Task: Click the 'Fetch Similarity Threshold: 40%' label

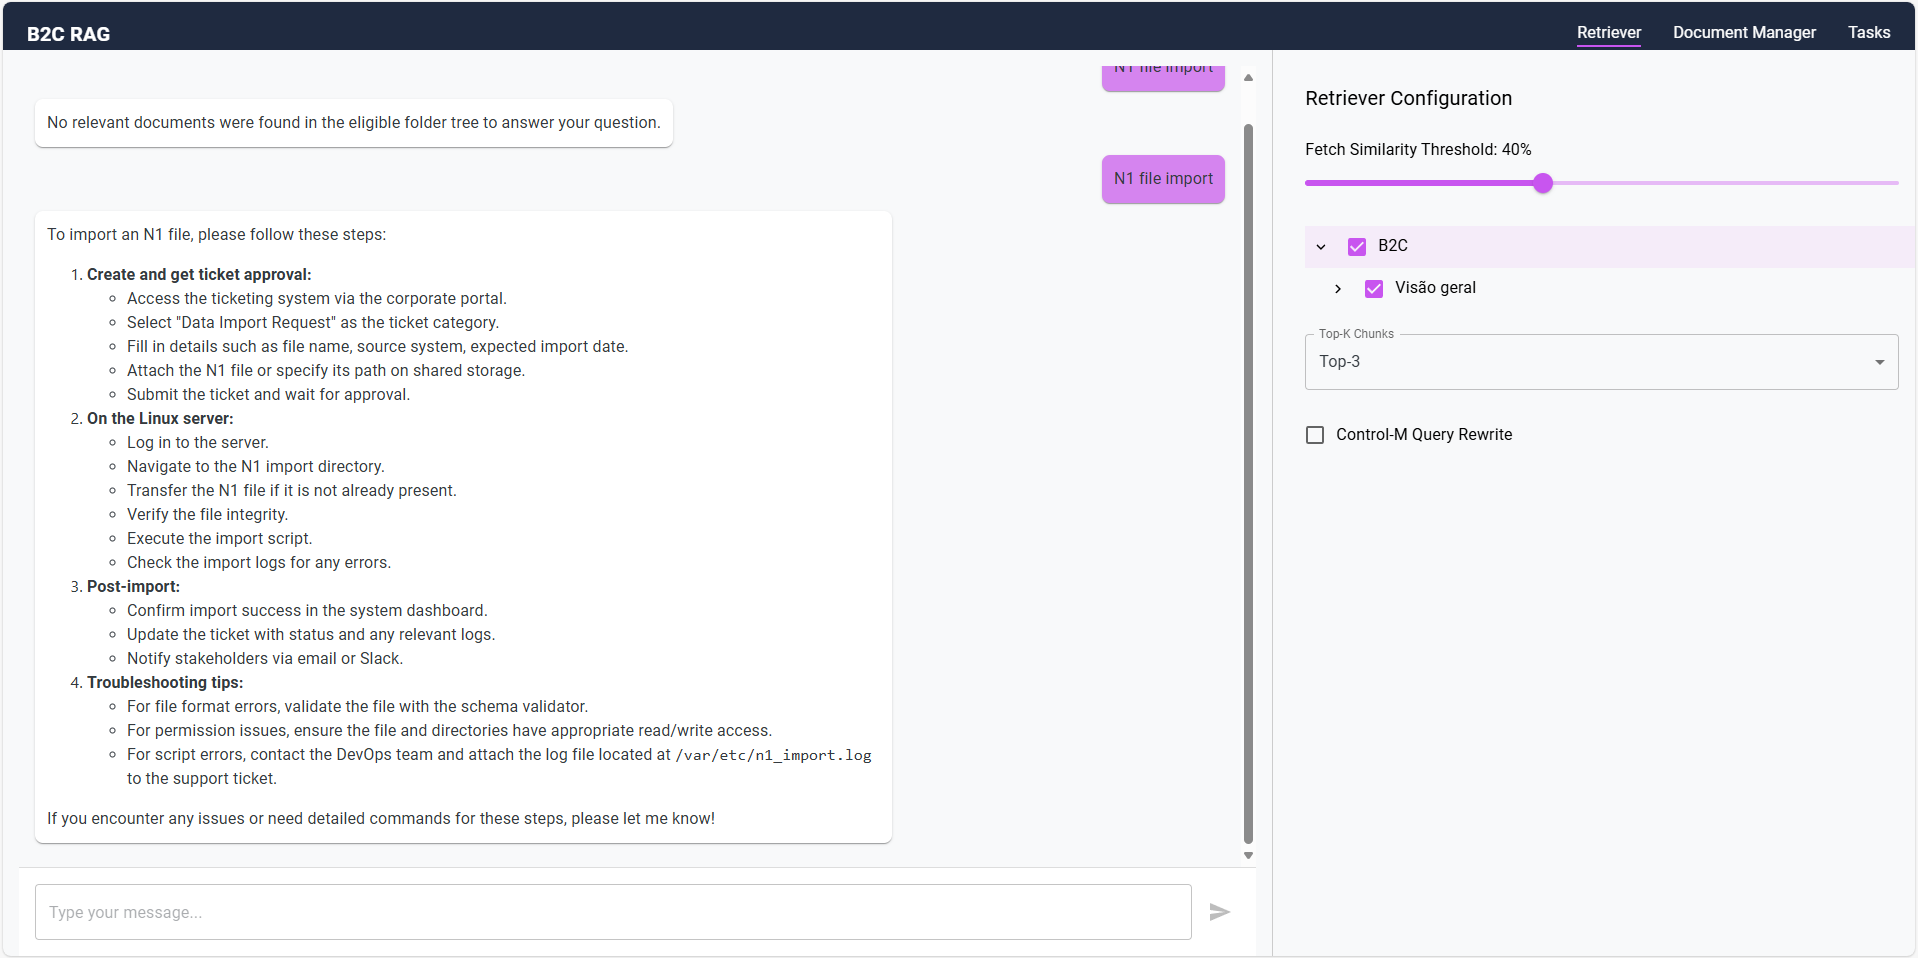Action: coord(1418,149)
